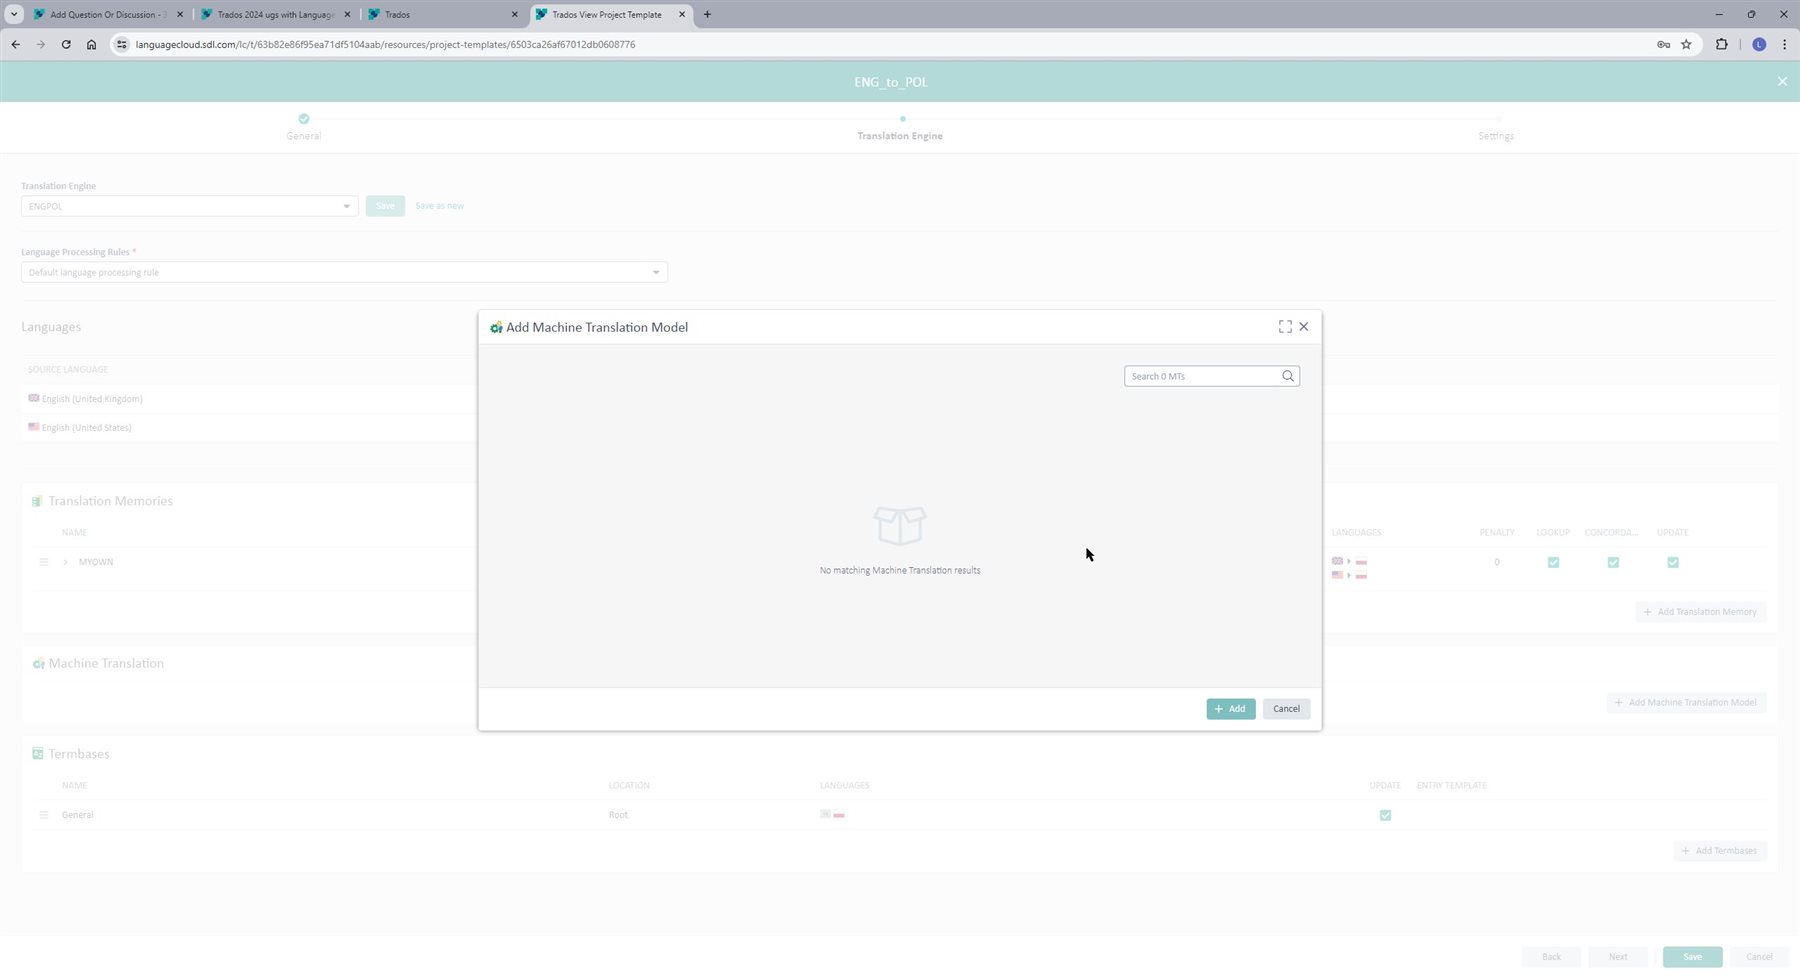Viewport: 1800px width, 978px height.
Task: Click the Machine Translation section icon
Action: 39,663
